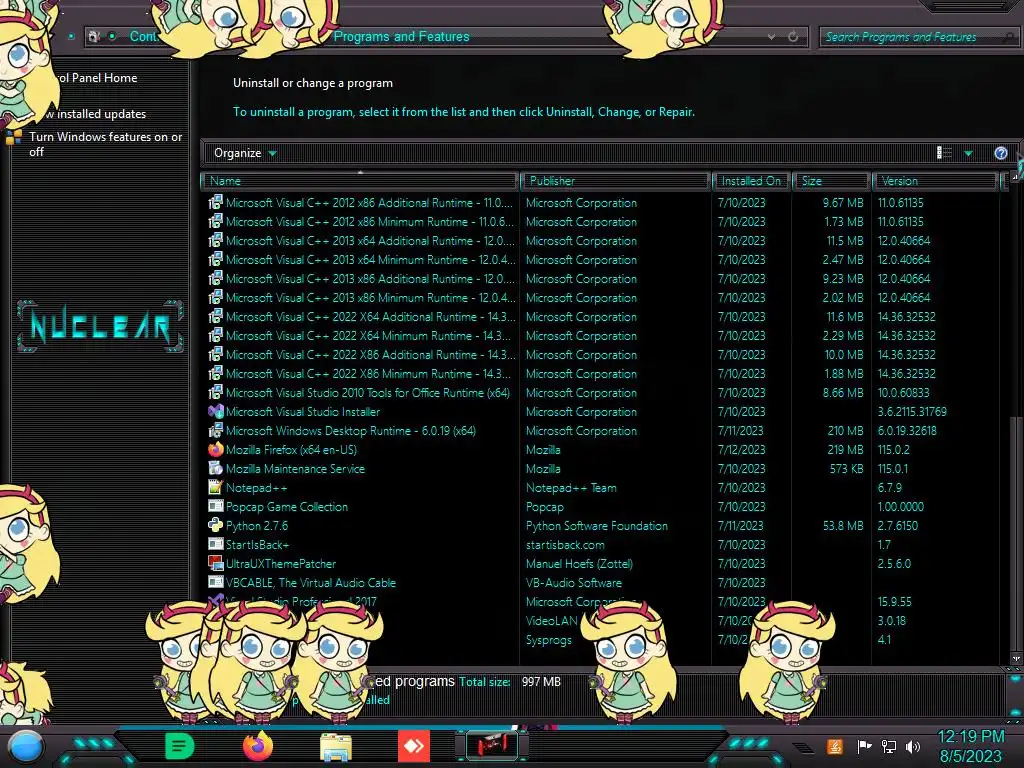Screen dimensions: 1024x768
Task: Click the Search Programs and Features field
Action: [x=918, y=37]
